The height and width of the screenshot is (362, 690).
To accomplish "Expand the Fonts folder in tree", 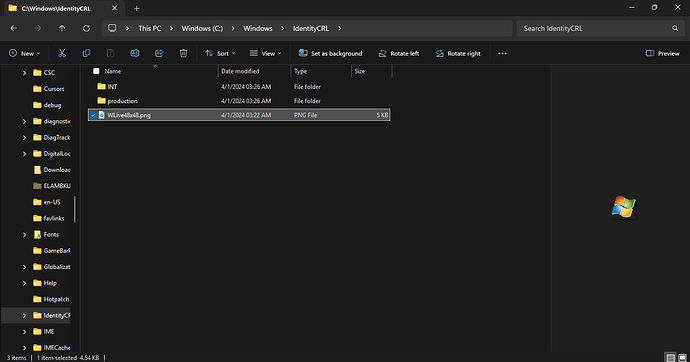I will pyautogui.click(x=24, y=234).
